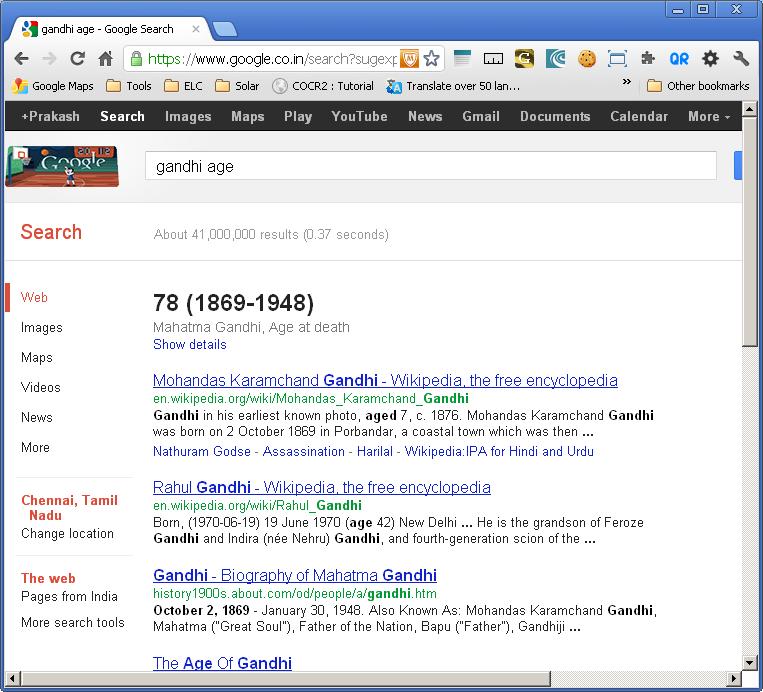Open the Tools bookmark folder
This screenshot has height=692, width=763.
pos(129,86)
